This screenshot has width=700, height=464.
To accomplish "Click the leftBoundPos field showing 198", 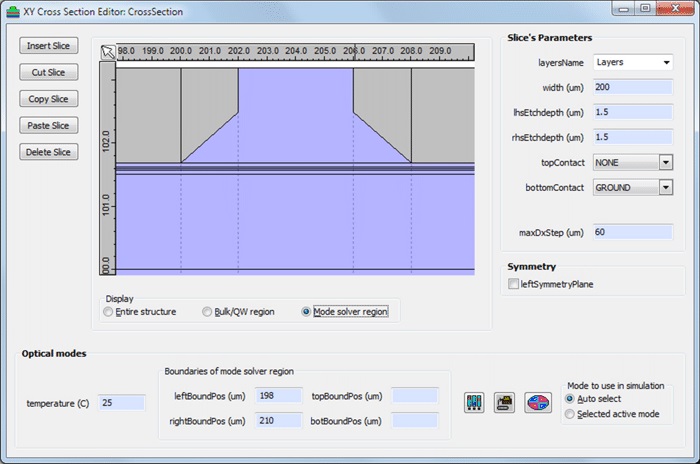I will pos(279,396).
